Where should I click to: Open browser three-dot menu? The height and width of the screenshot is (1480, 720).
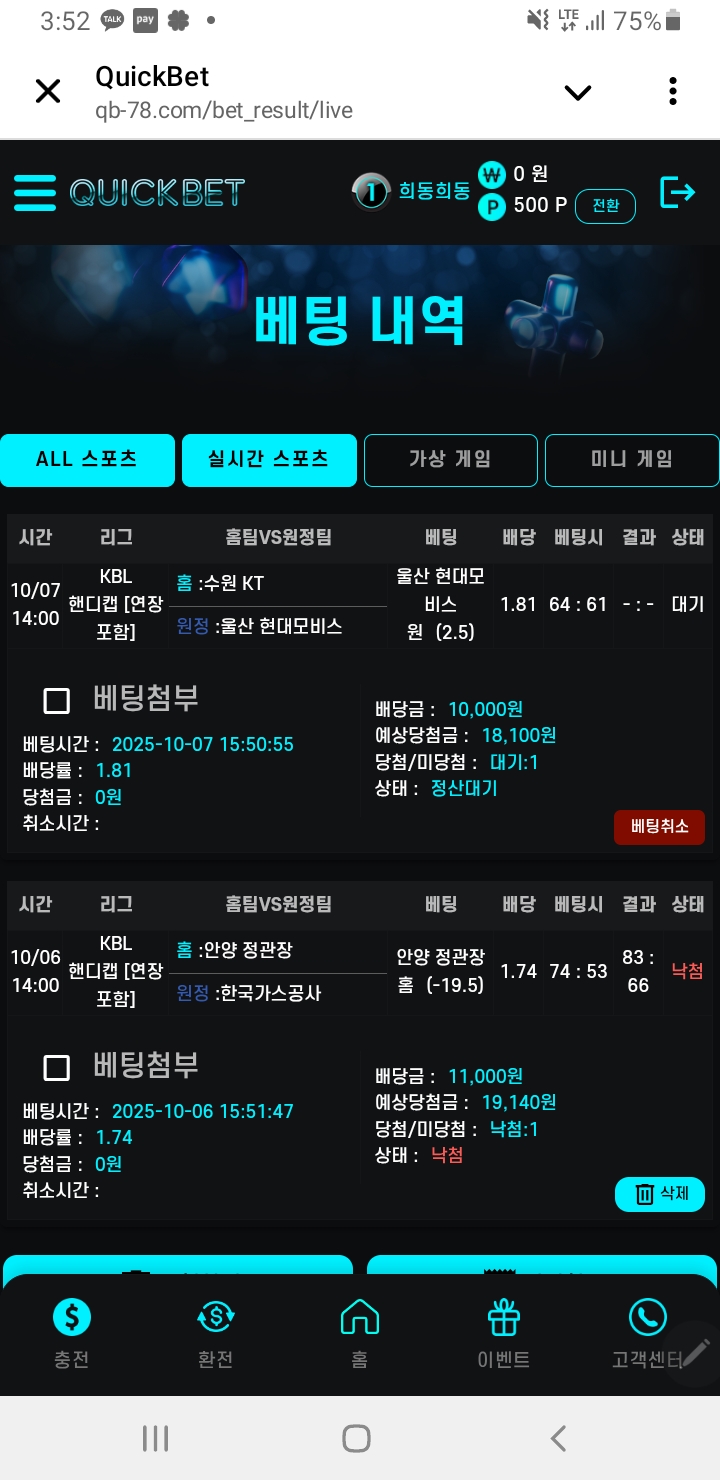[x=673, y=92]
